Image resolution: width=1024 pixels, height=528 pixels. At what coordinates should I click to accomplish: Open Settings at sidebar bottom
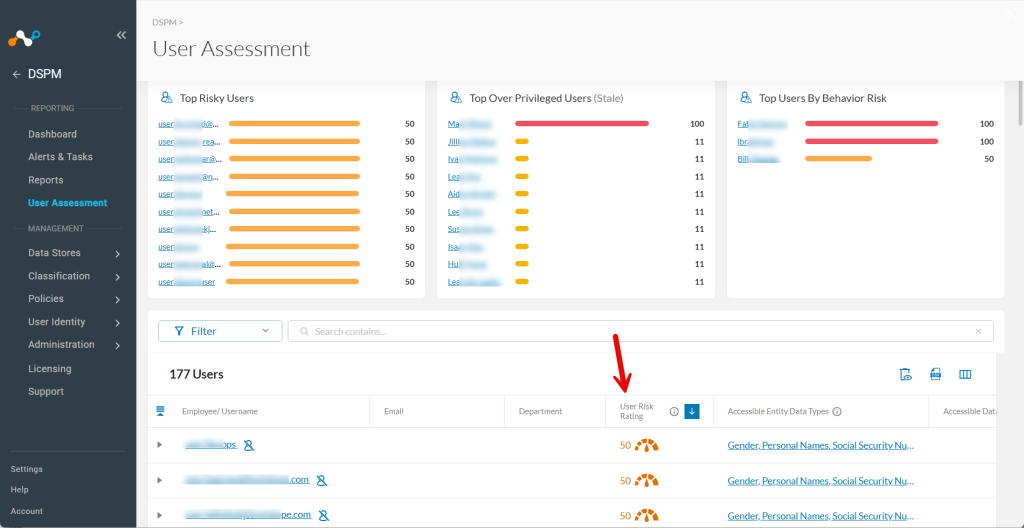pos(27,469)
